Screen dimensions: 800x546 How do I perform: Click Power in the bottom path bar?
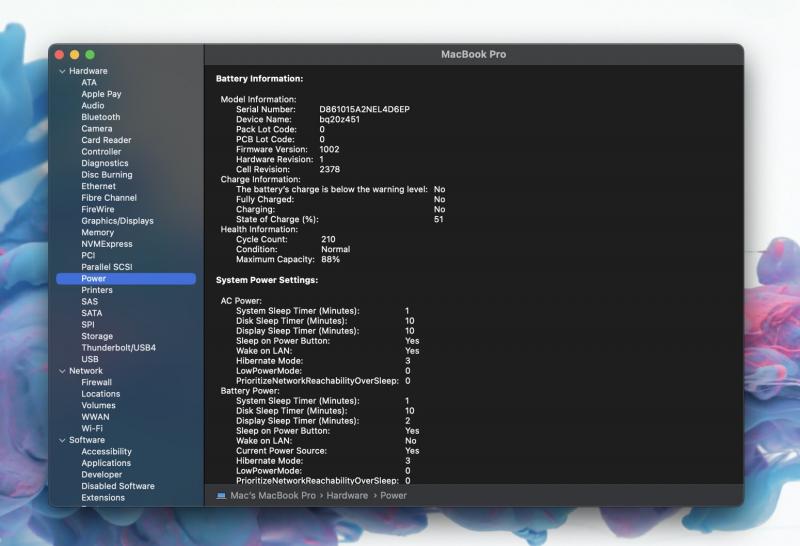click(x=393, y=495)
